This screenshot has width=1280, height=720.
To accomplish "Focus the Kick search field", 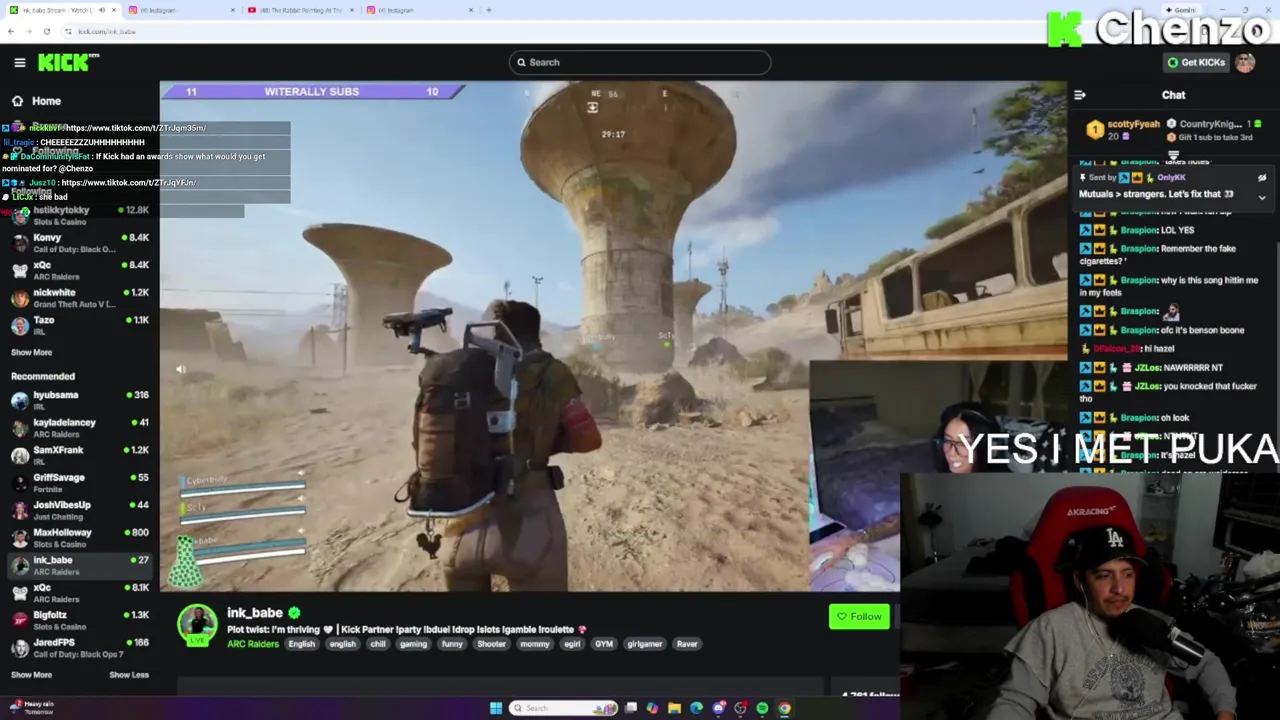I will [x=640, y=62].
